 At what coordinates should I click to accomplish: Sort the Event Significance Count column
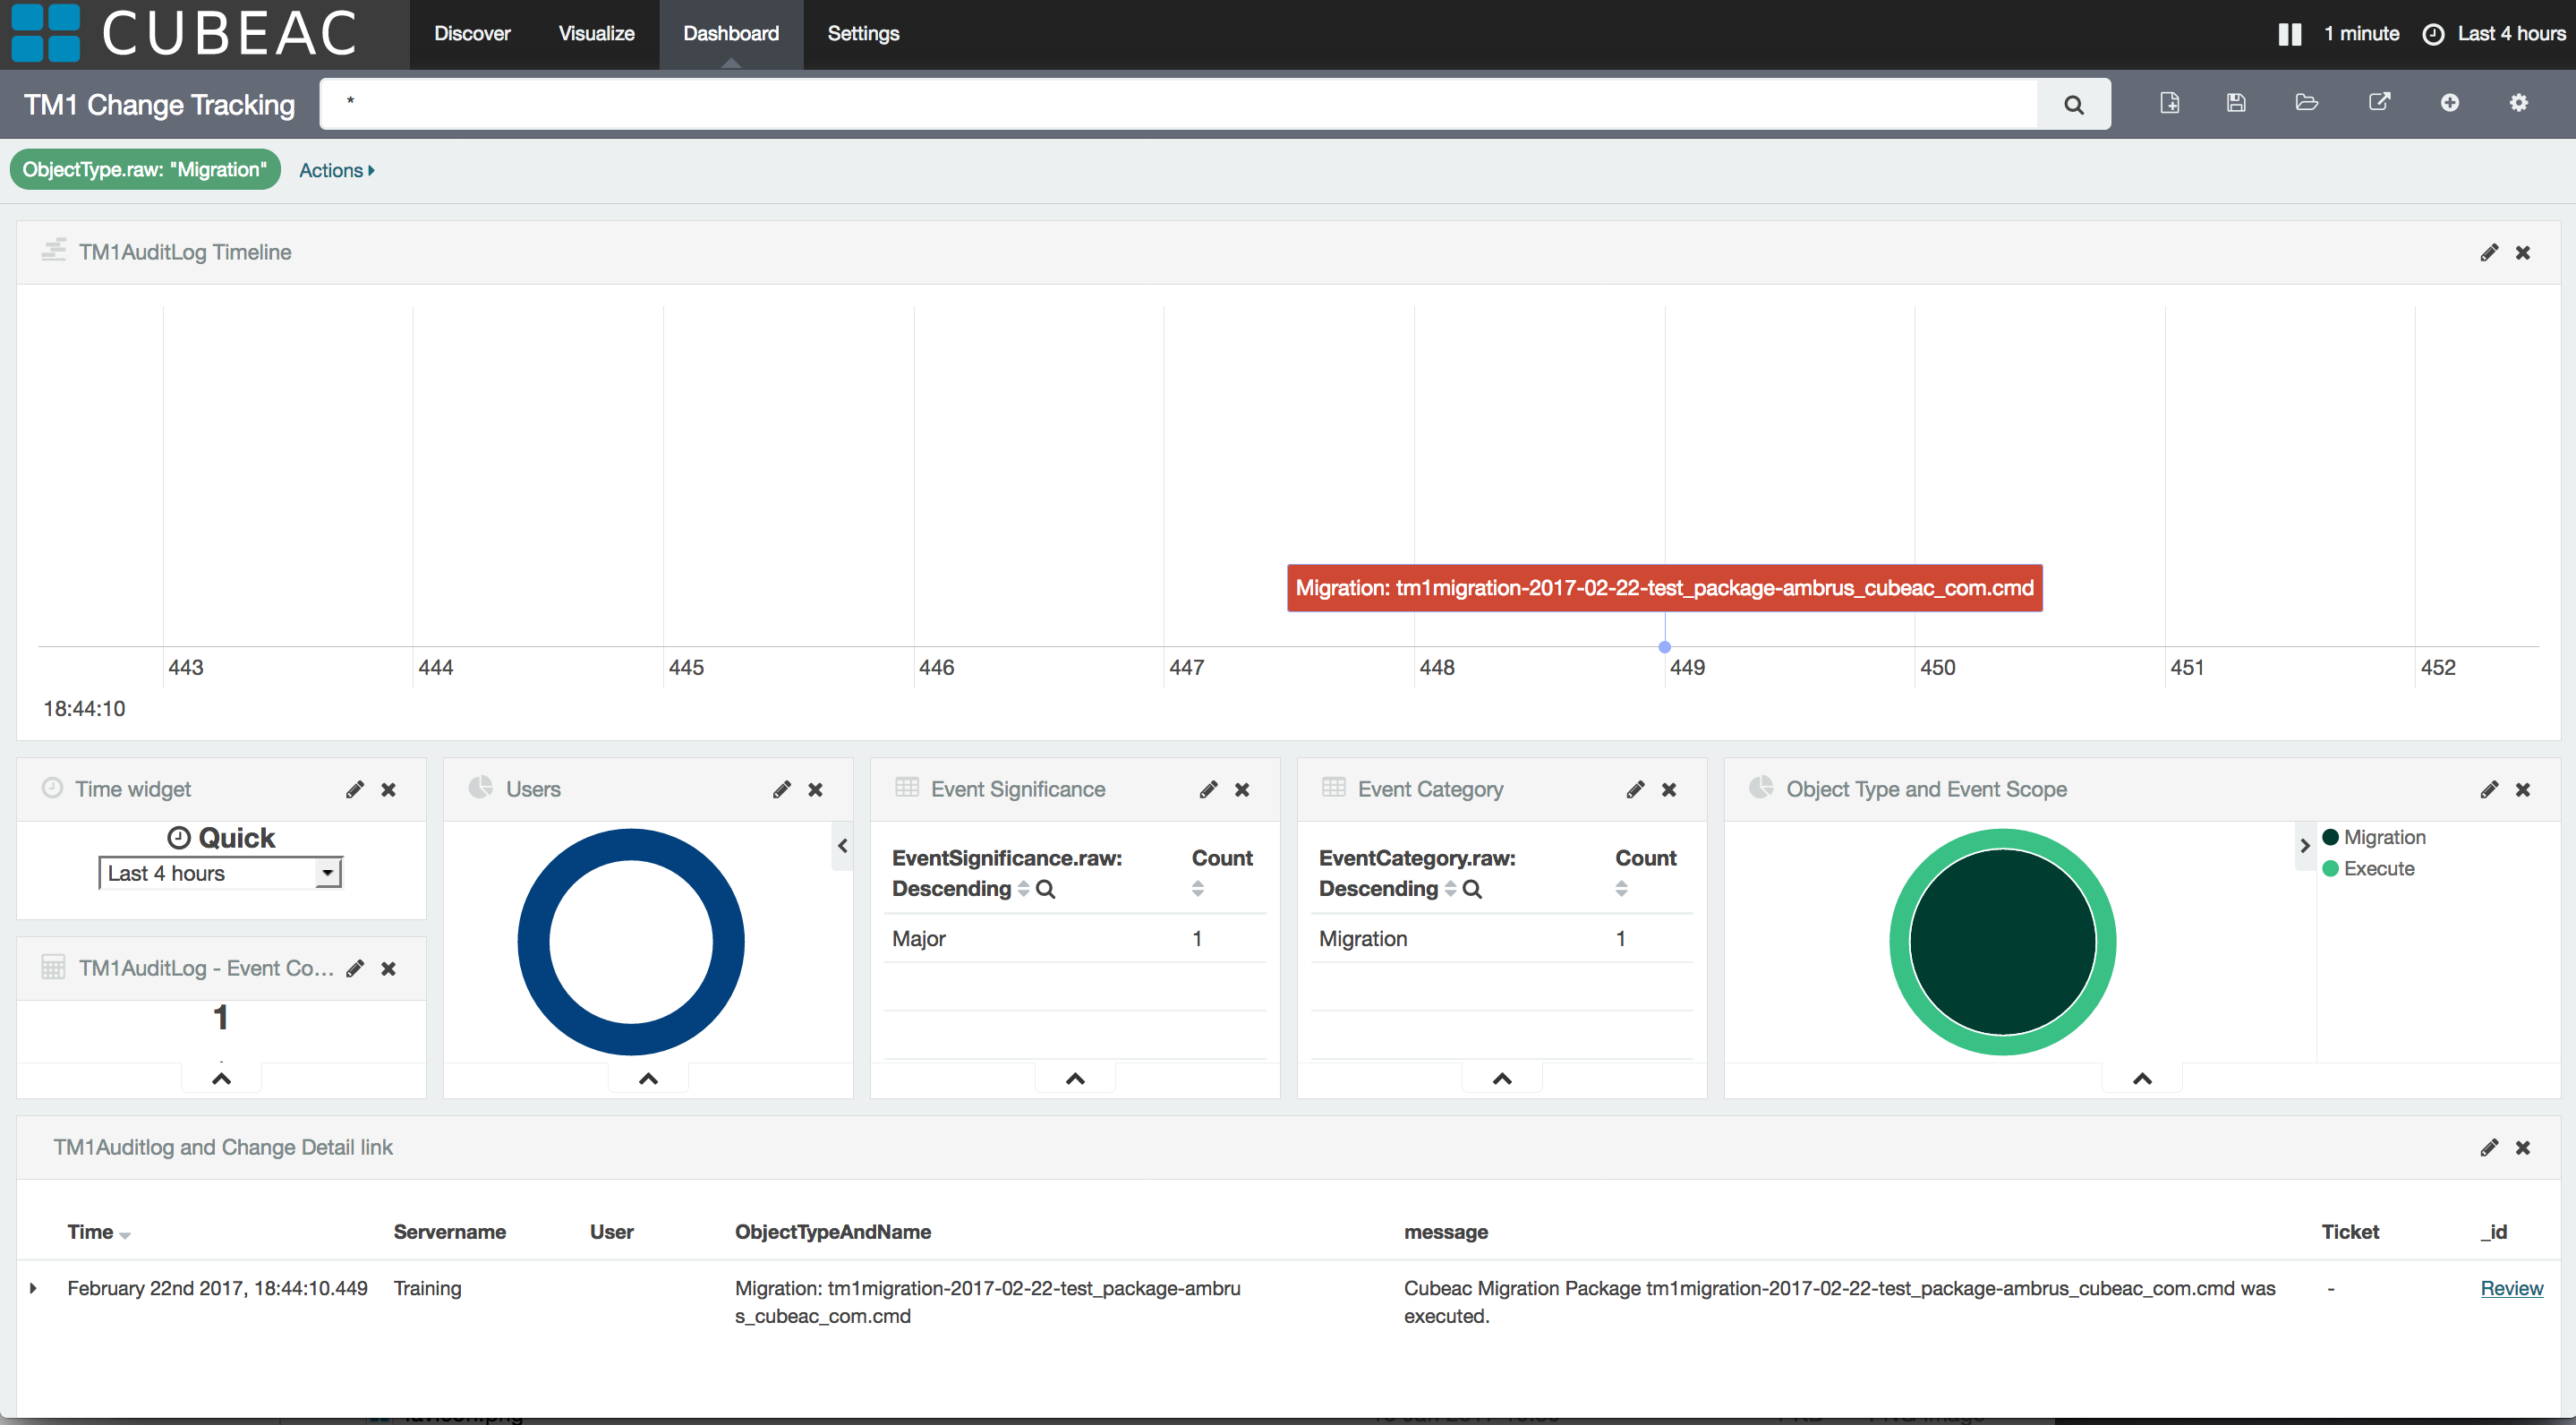coord(1198,889)
